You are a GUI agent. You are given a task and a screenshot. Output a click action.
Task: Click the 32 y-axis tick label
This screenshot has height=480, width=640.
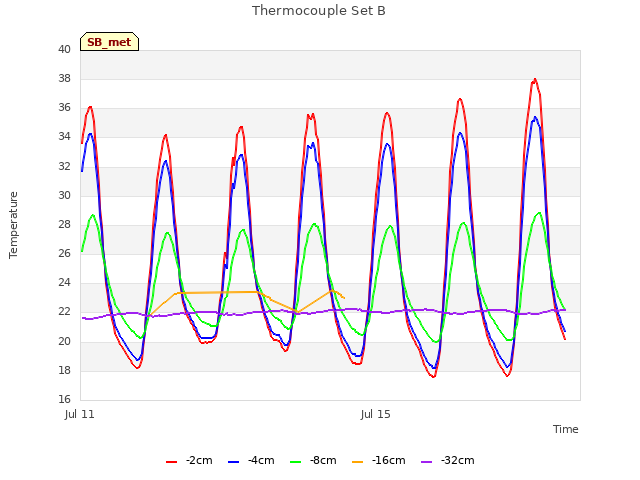(64, 166)
